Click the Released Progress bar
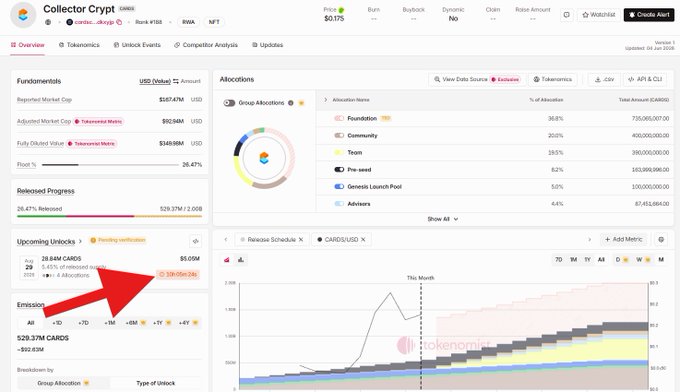 pyautogui.click(x=109, y=216)
